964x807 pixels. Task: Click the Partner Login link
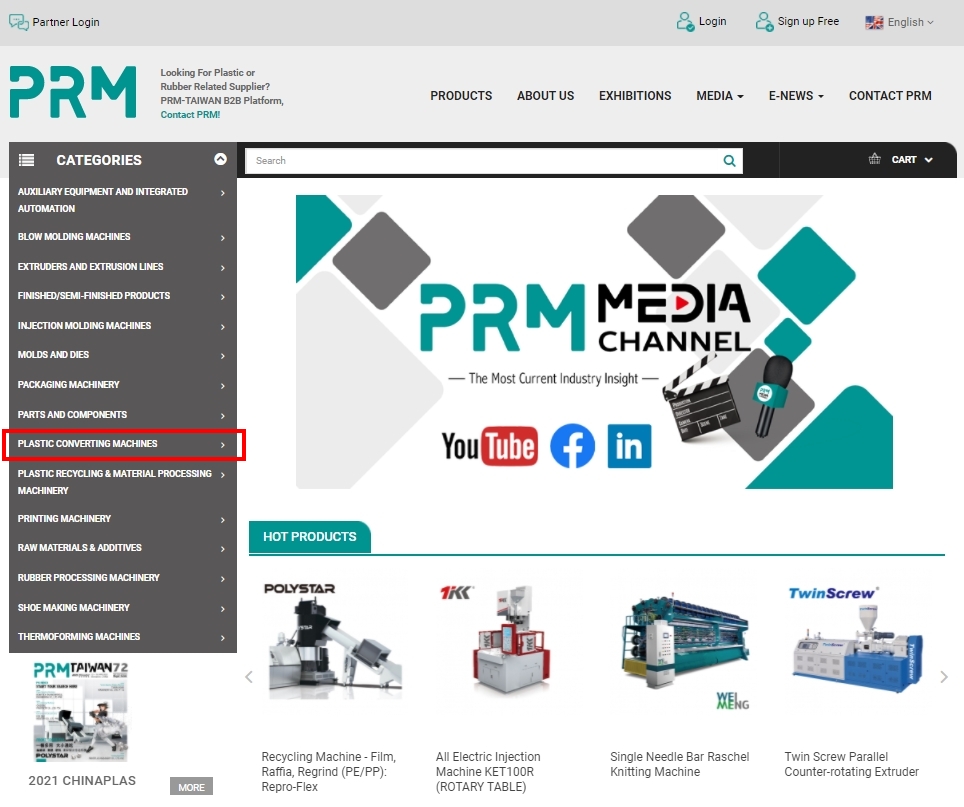tap(66, 22)
